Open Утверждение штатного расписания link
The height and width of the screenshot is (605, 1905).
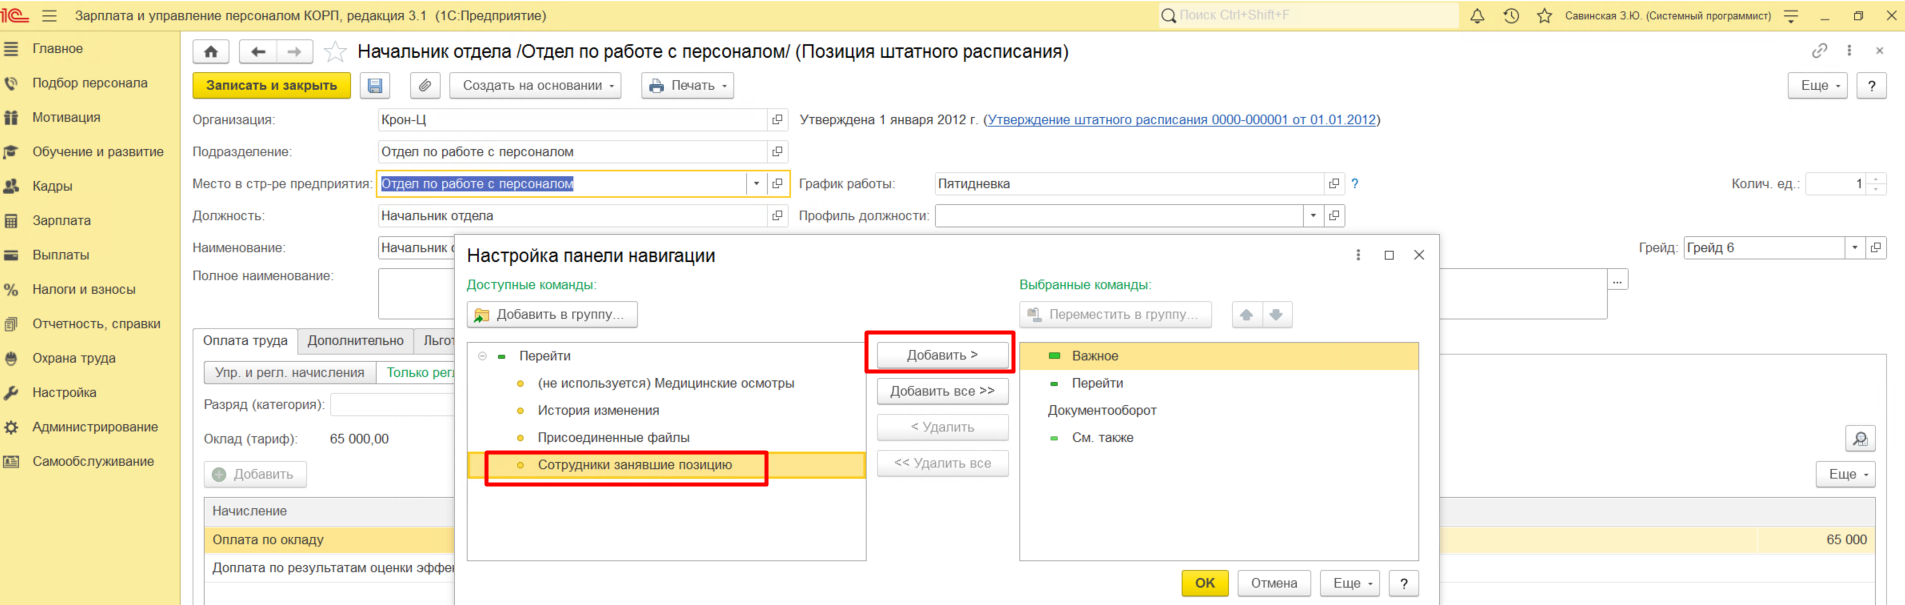1181,120
